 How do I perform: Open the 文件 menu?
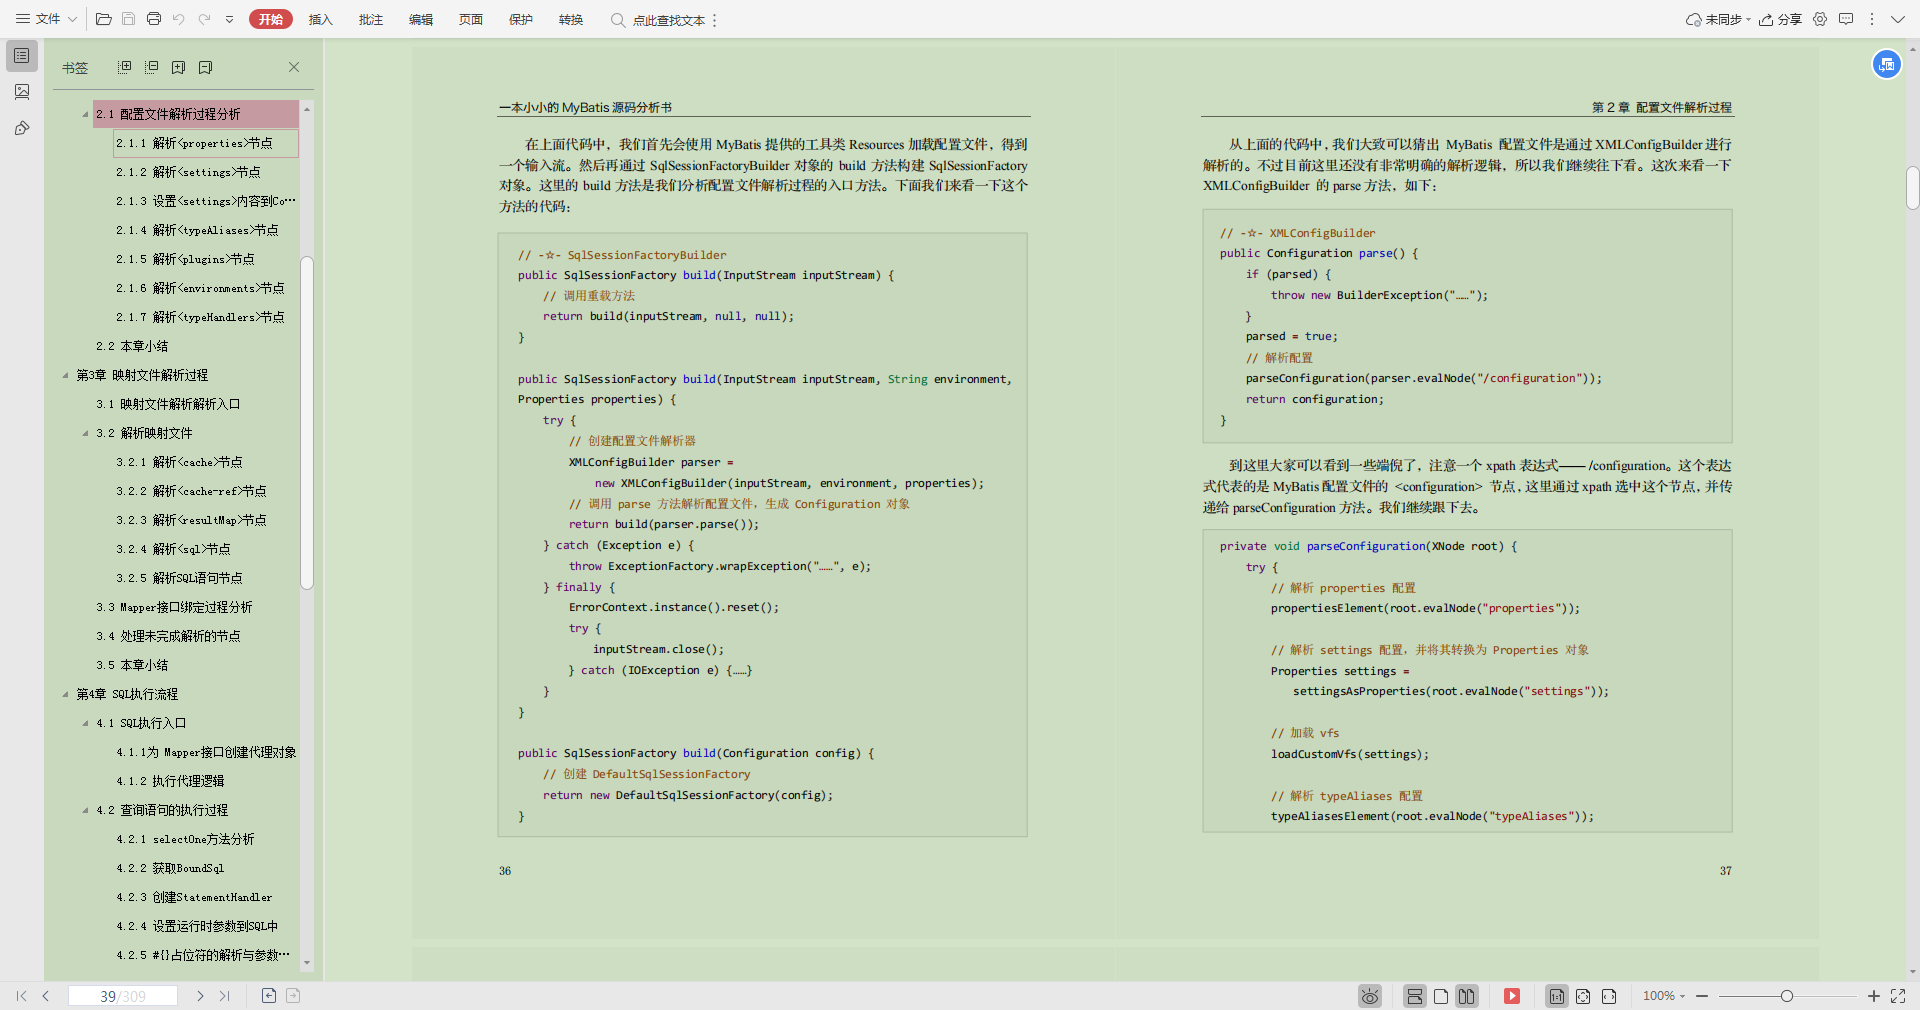46,19
